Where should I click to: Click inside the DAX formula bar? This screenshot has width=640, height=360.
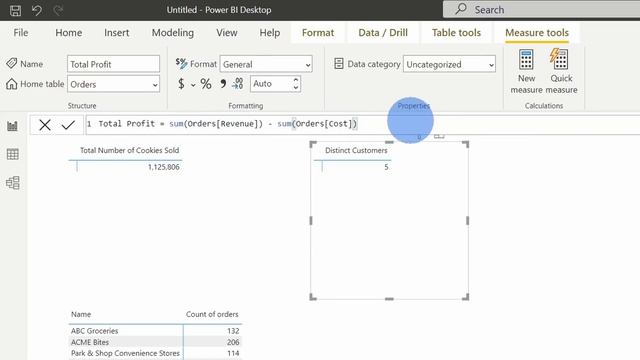point(362,124)
